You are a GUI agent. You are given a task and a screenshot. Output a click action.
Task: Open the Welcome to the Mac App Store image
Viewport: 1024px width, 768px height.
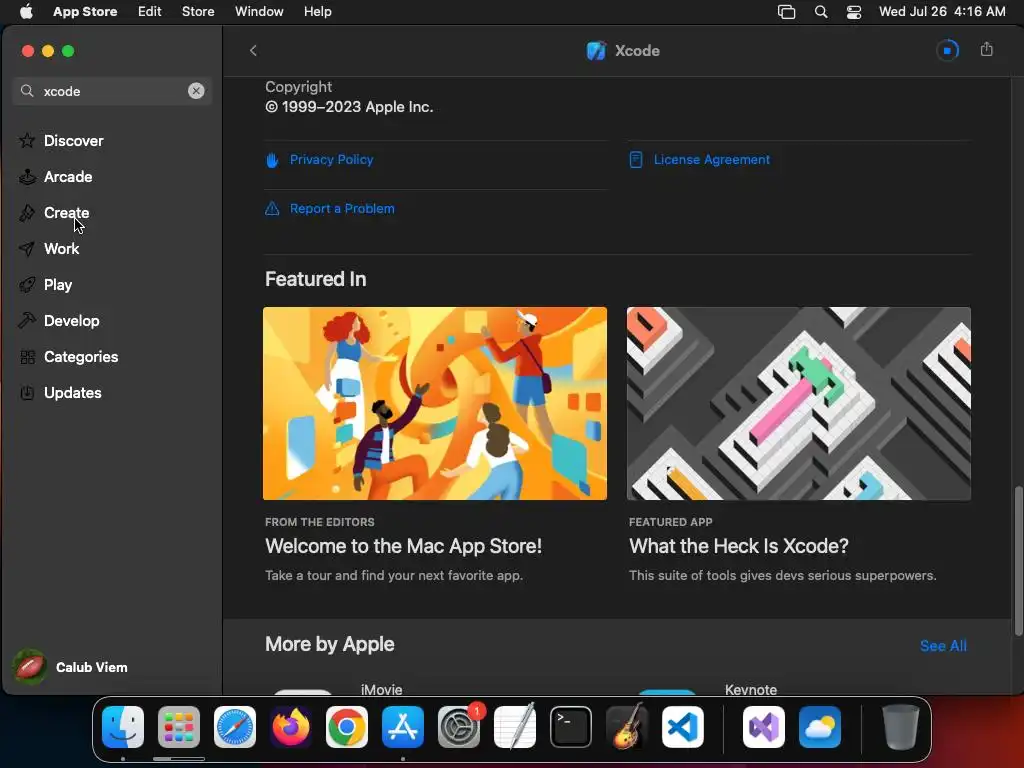(x=434, y=403)
